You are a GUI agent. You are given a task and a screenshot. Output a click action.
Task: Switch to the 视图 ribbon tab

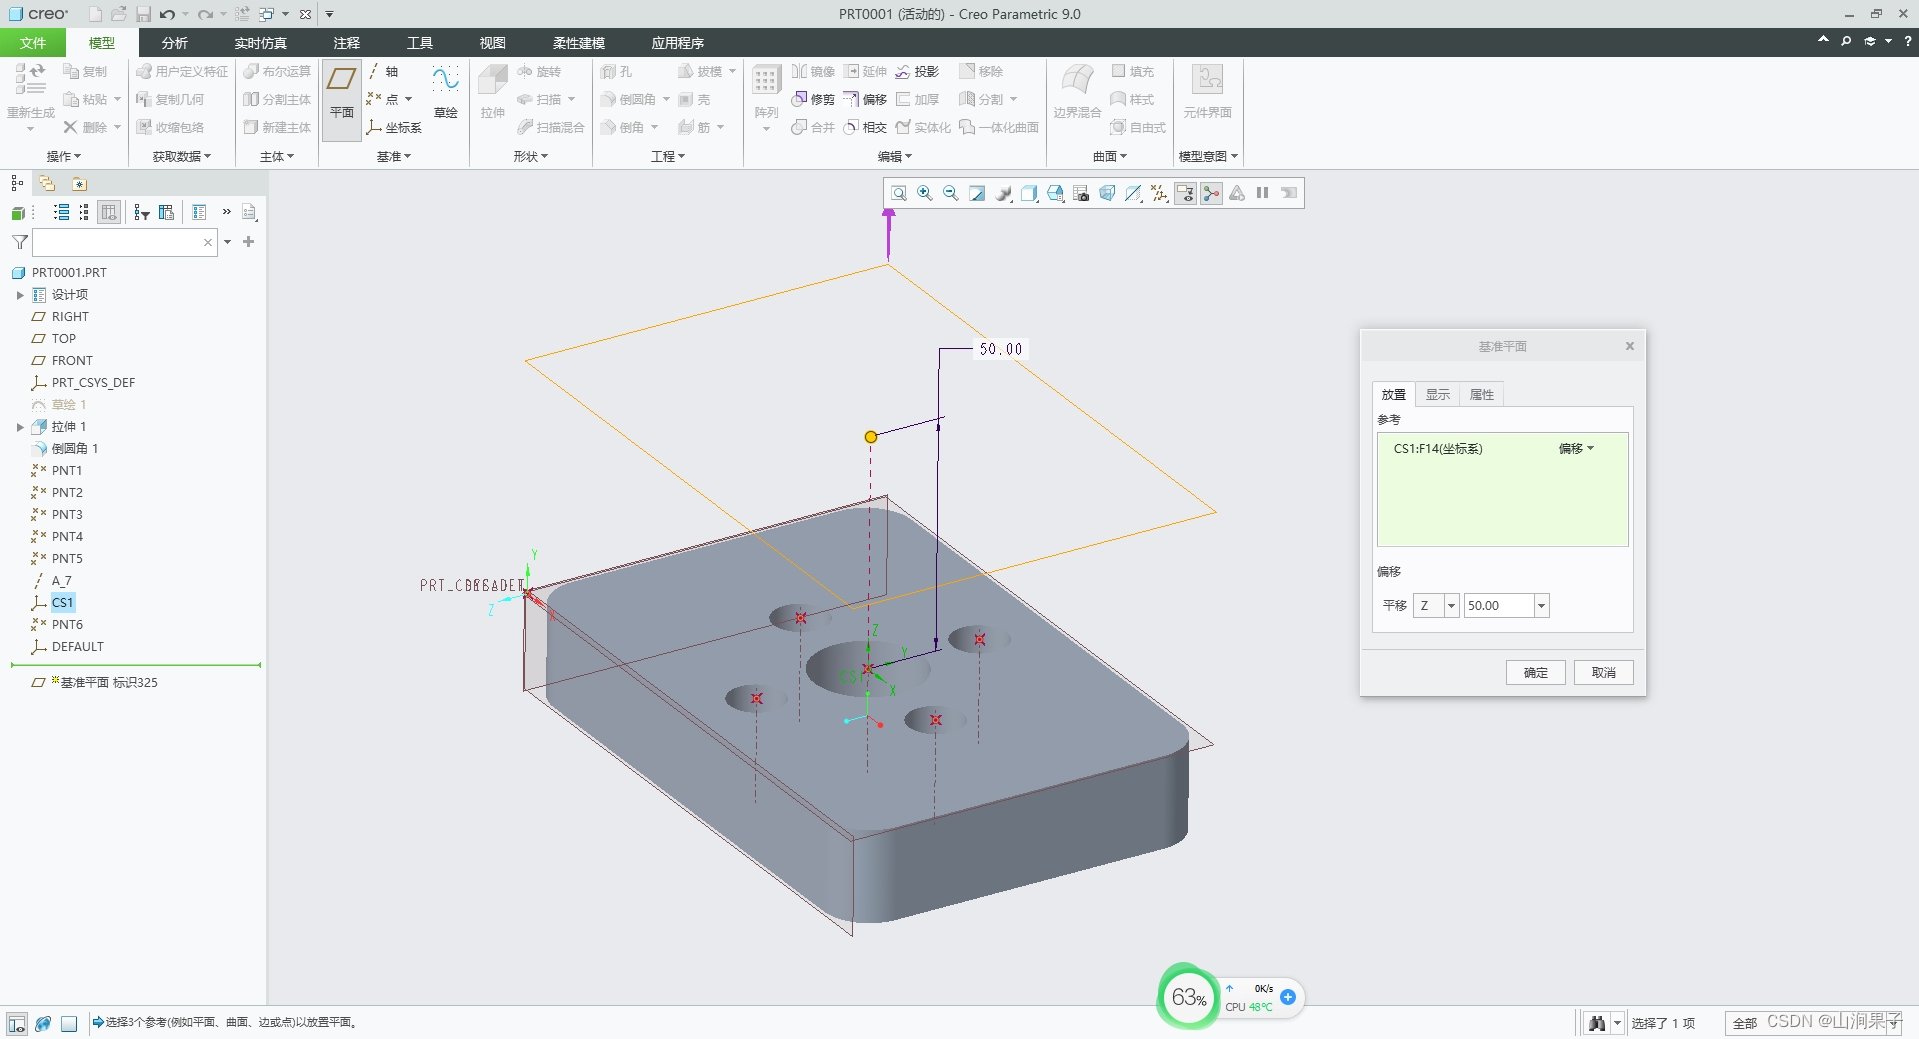493,43
